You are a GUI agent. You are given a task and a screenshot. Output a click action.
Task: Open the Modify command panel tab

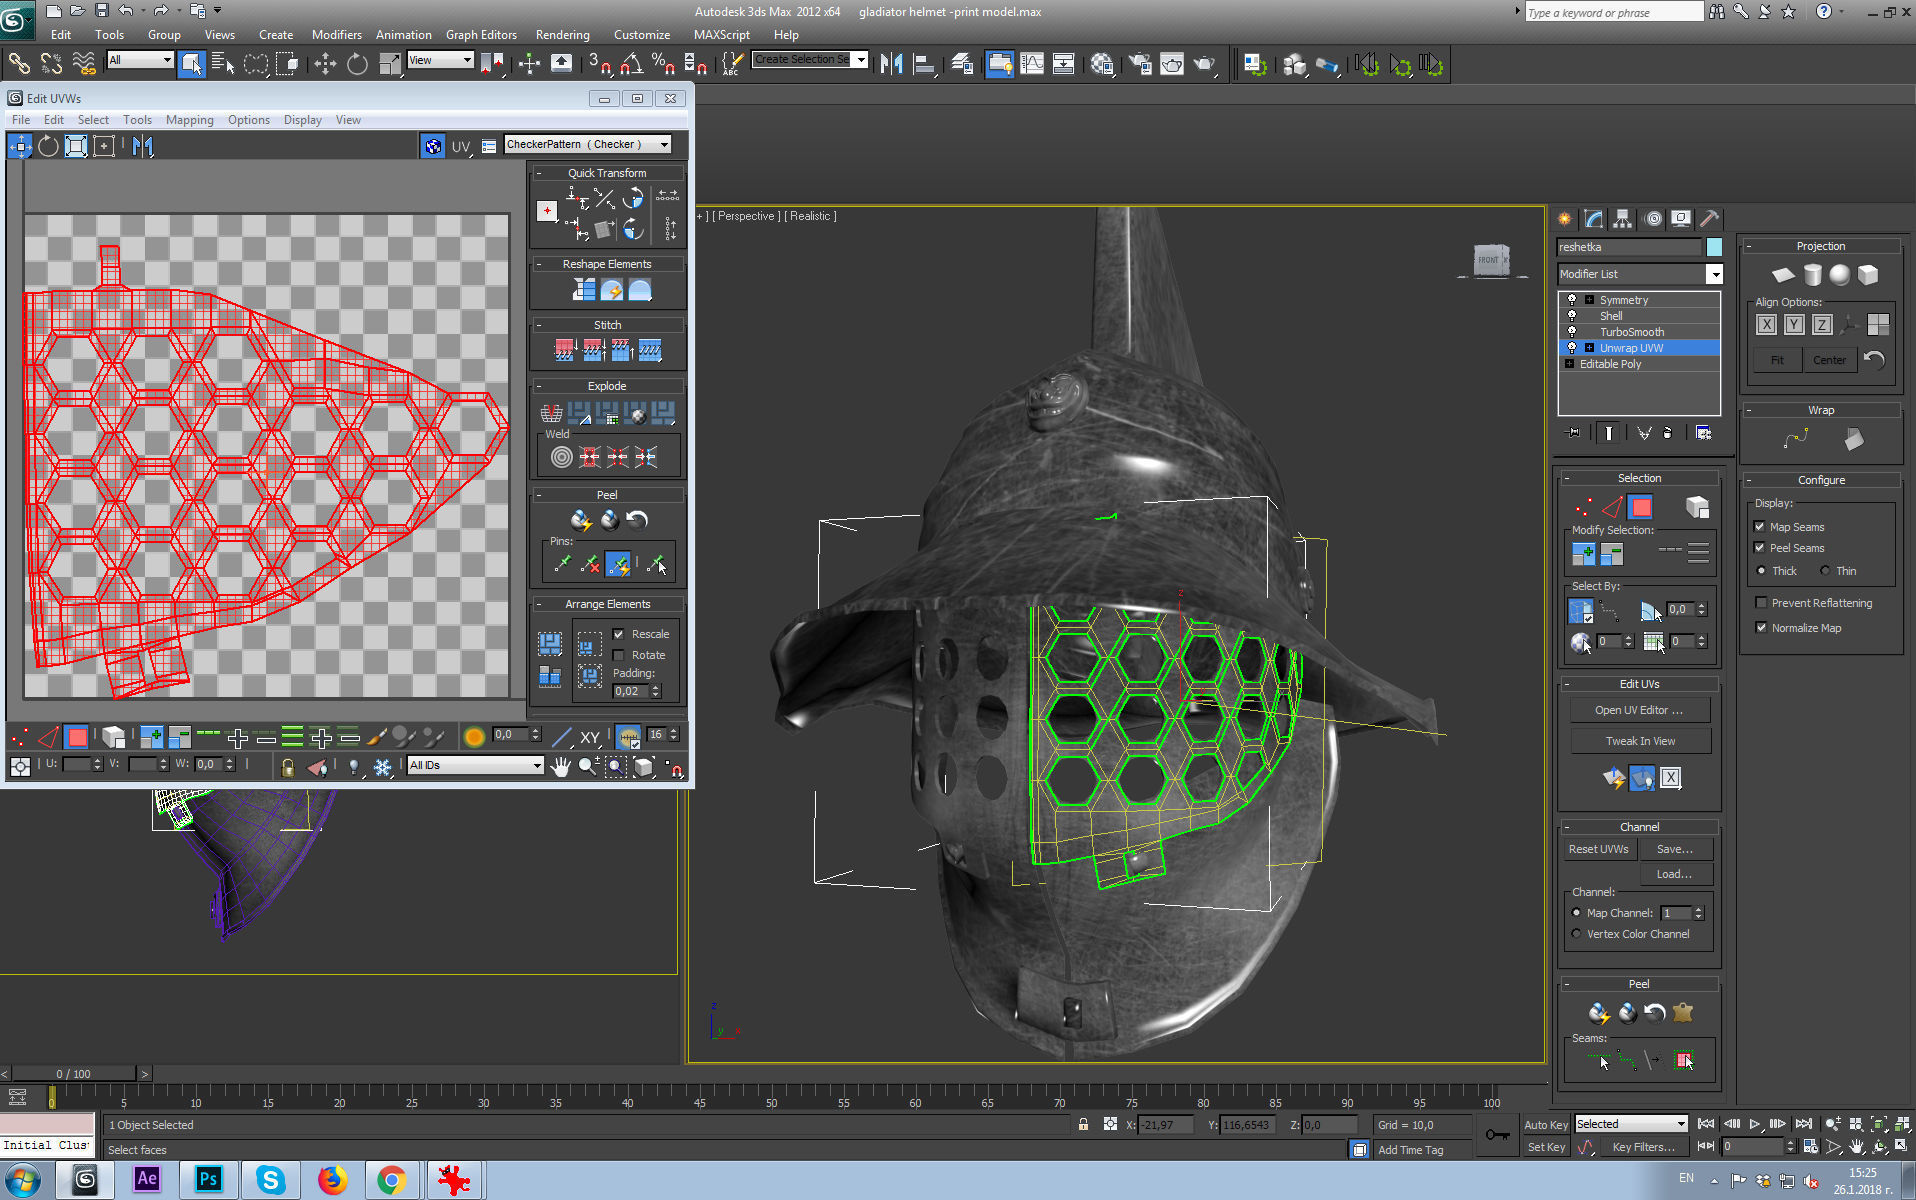1593,218
